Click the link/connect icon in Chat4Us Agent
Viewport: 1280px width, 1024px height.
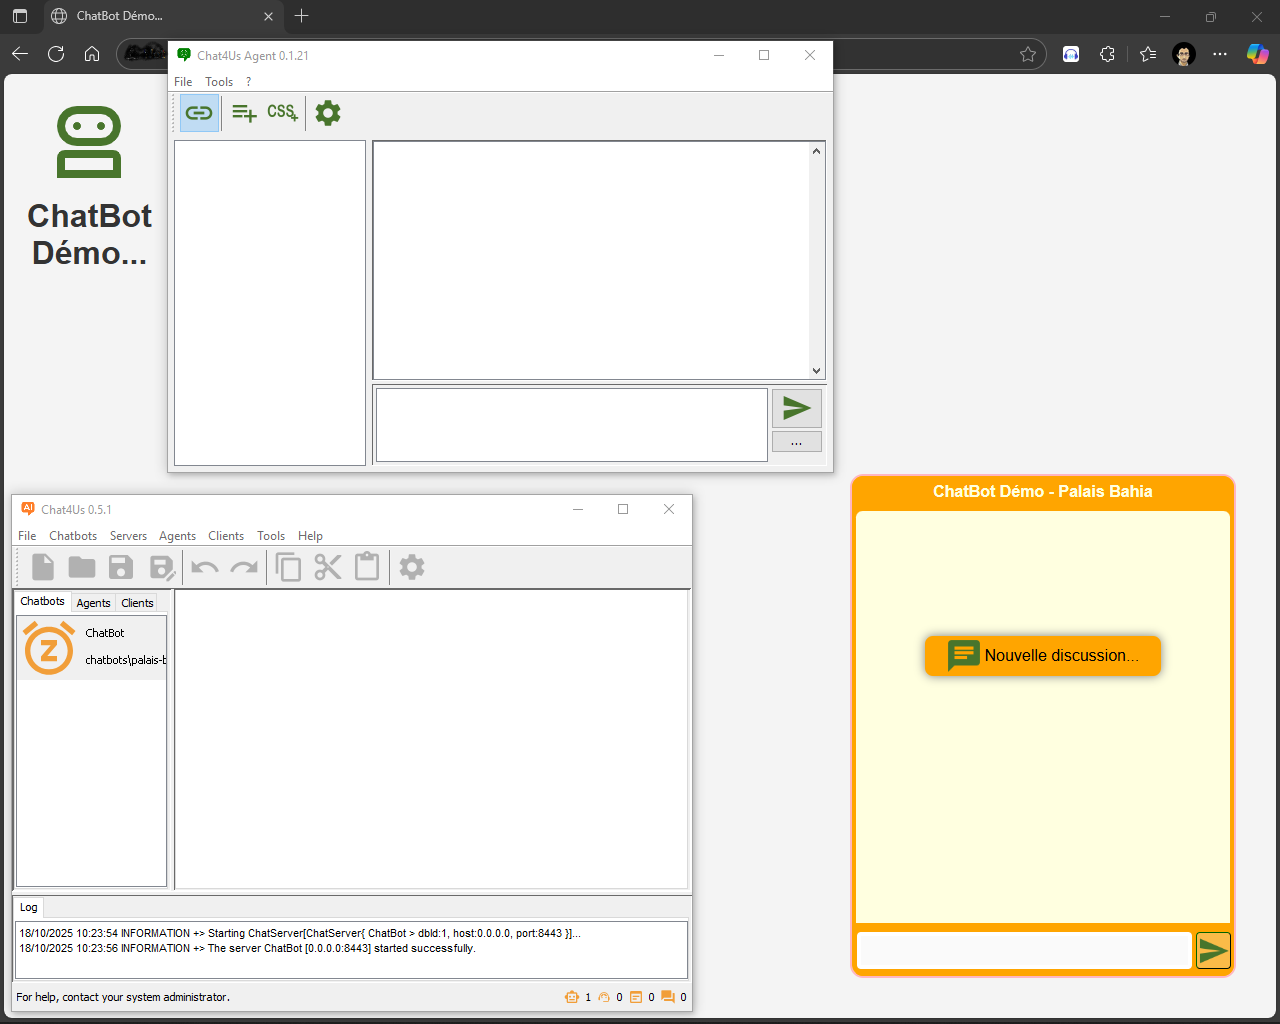tap(199, 113)
